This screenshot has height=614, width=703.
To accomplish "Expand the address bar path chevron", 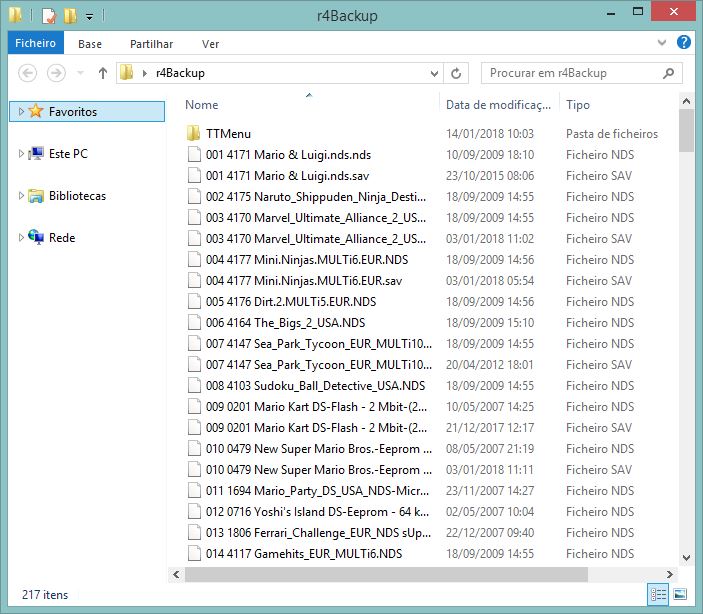I will (144, 73).
